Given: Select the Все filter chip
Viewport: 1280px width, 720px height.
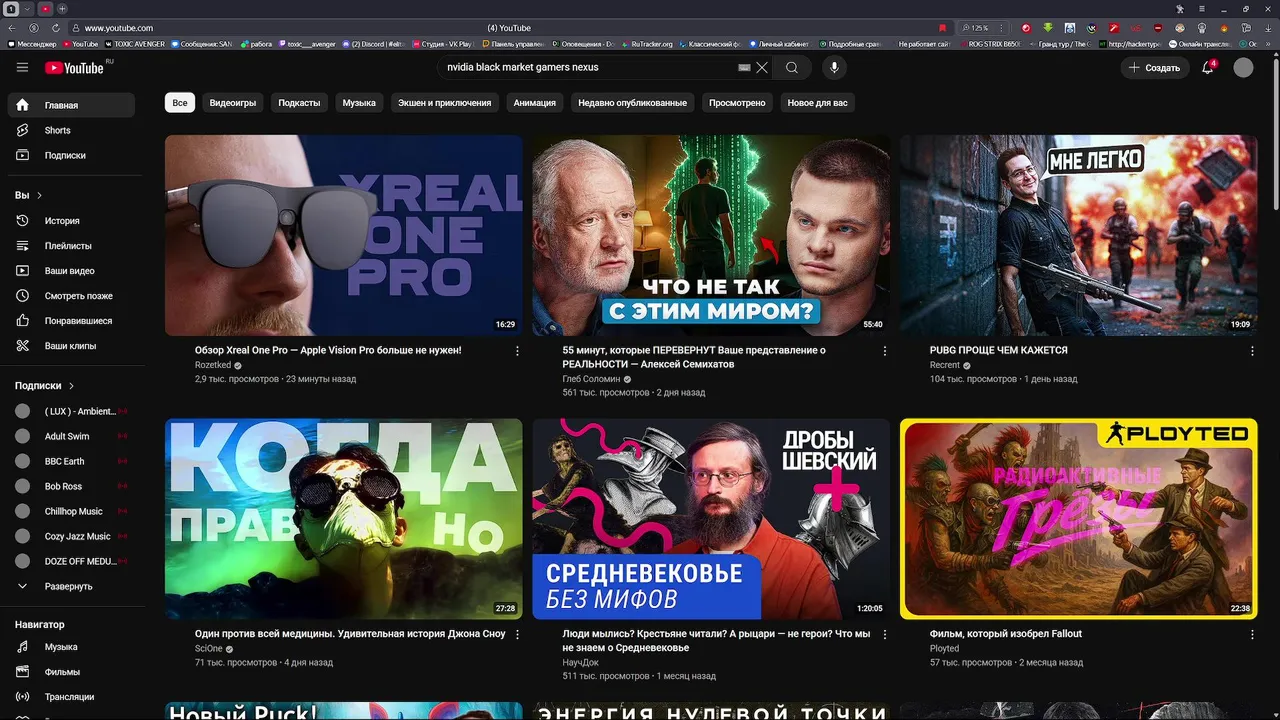Looking at the screenshot, I should [x=180, y=102].
